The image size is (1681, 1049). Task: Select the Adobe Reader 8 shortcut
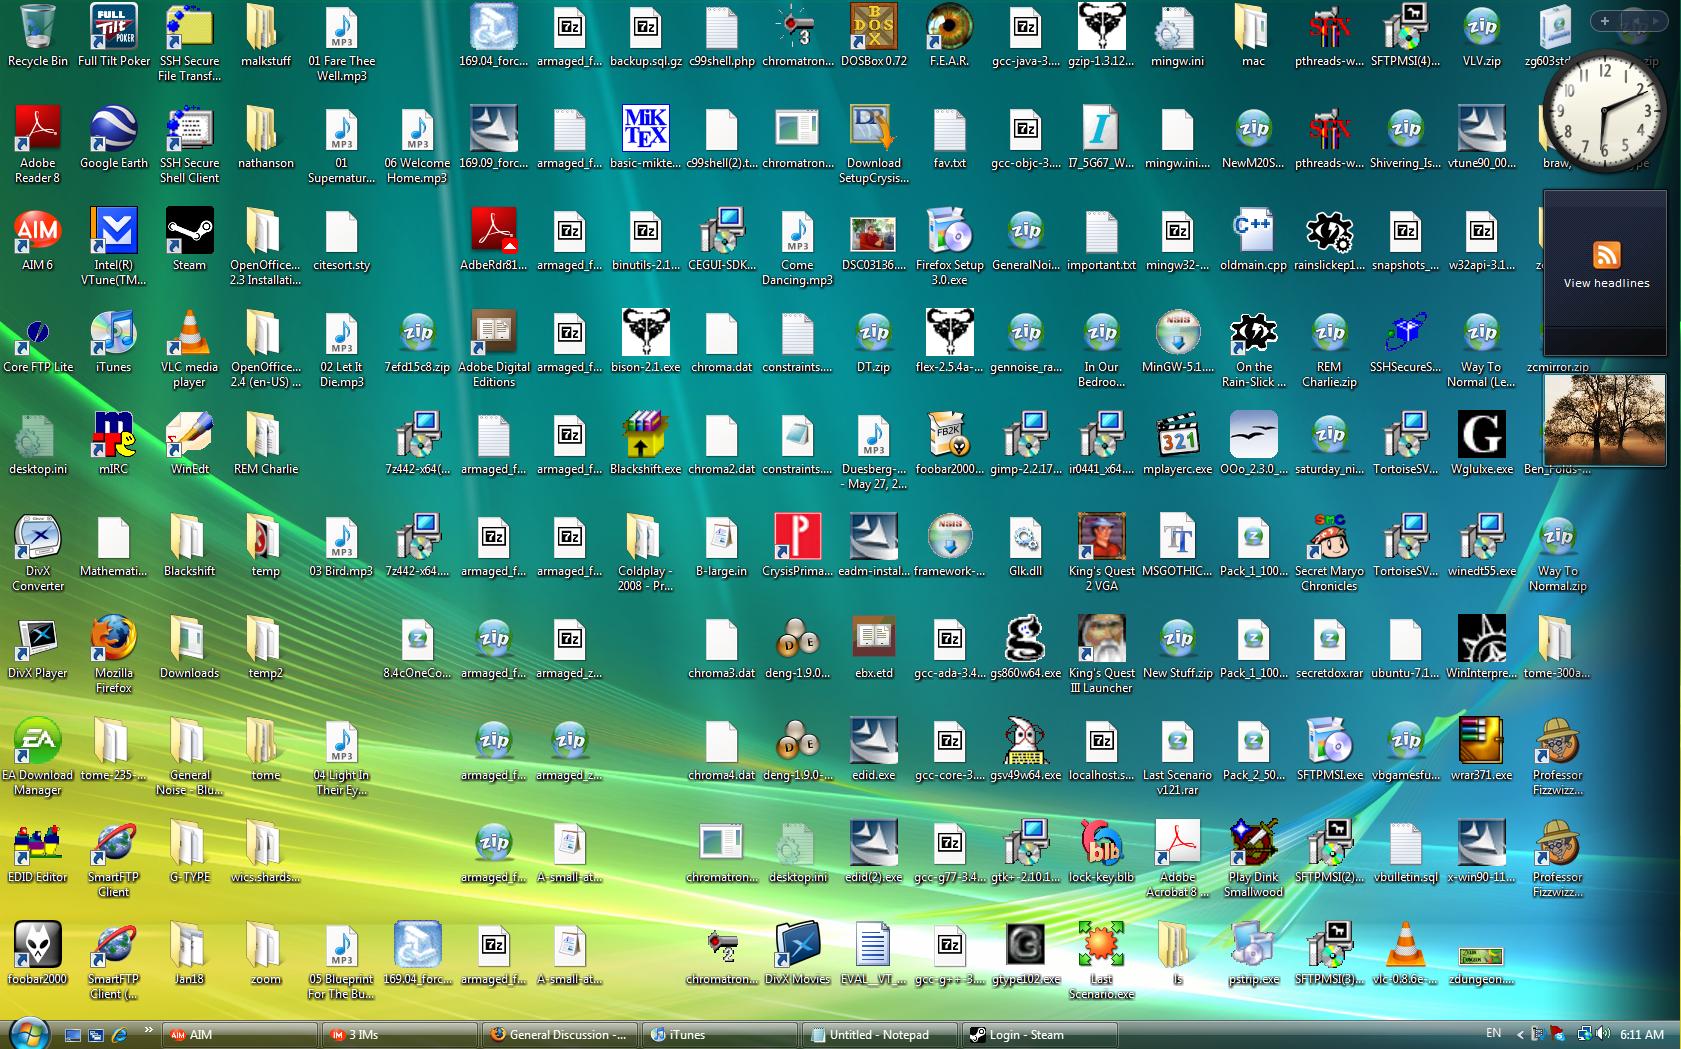[38, 144]
